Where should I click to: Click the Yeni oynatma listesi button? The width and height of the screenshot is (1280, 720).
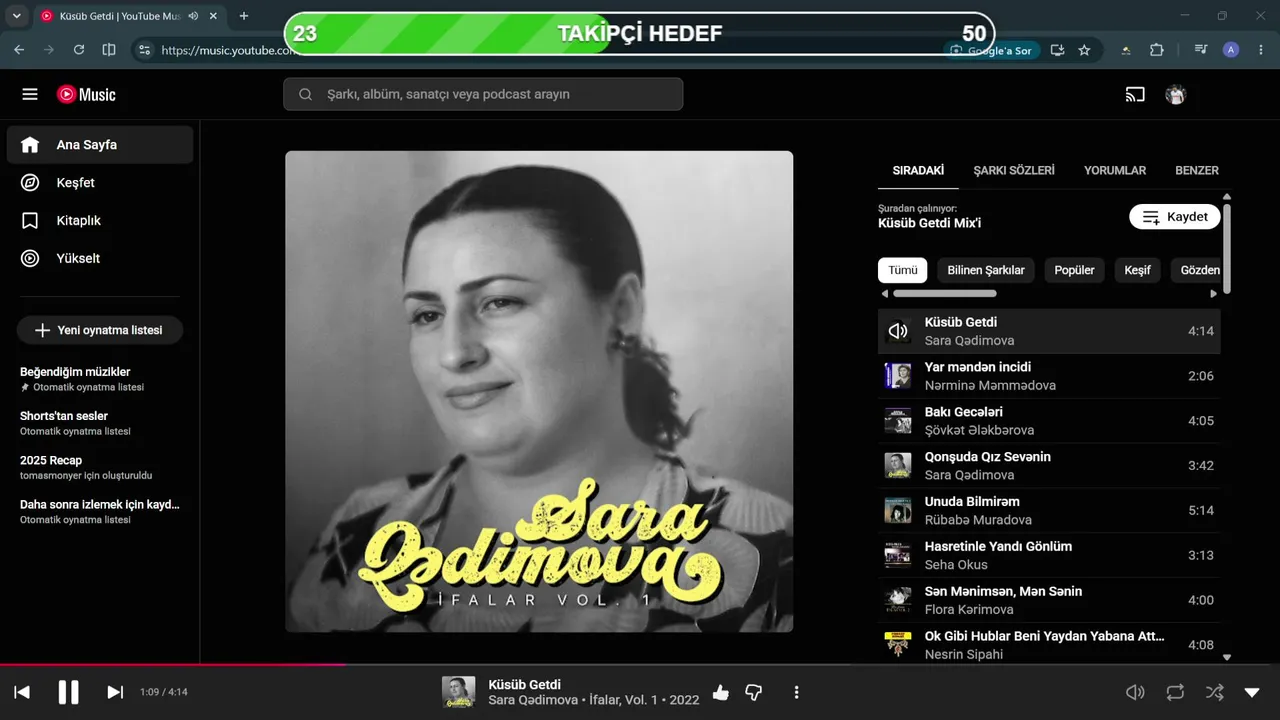click(100, 330)
